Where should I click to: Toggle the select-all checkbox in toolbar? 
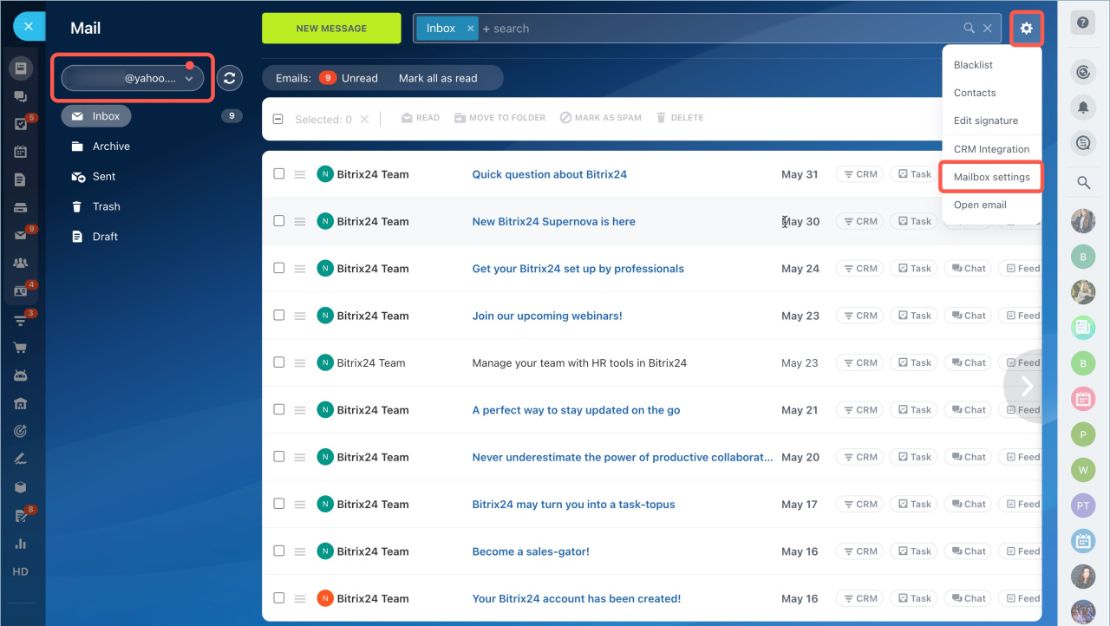[x=278, y=119]
